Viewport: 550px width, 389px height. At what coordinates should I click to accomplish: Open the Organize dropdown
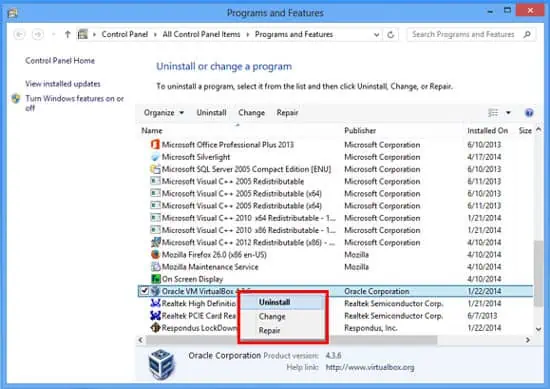tap(163, 113)
